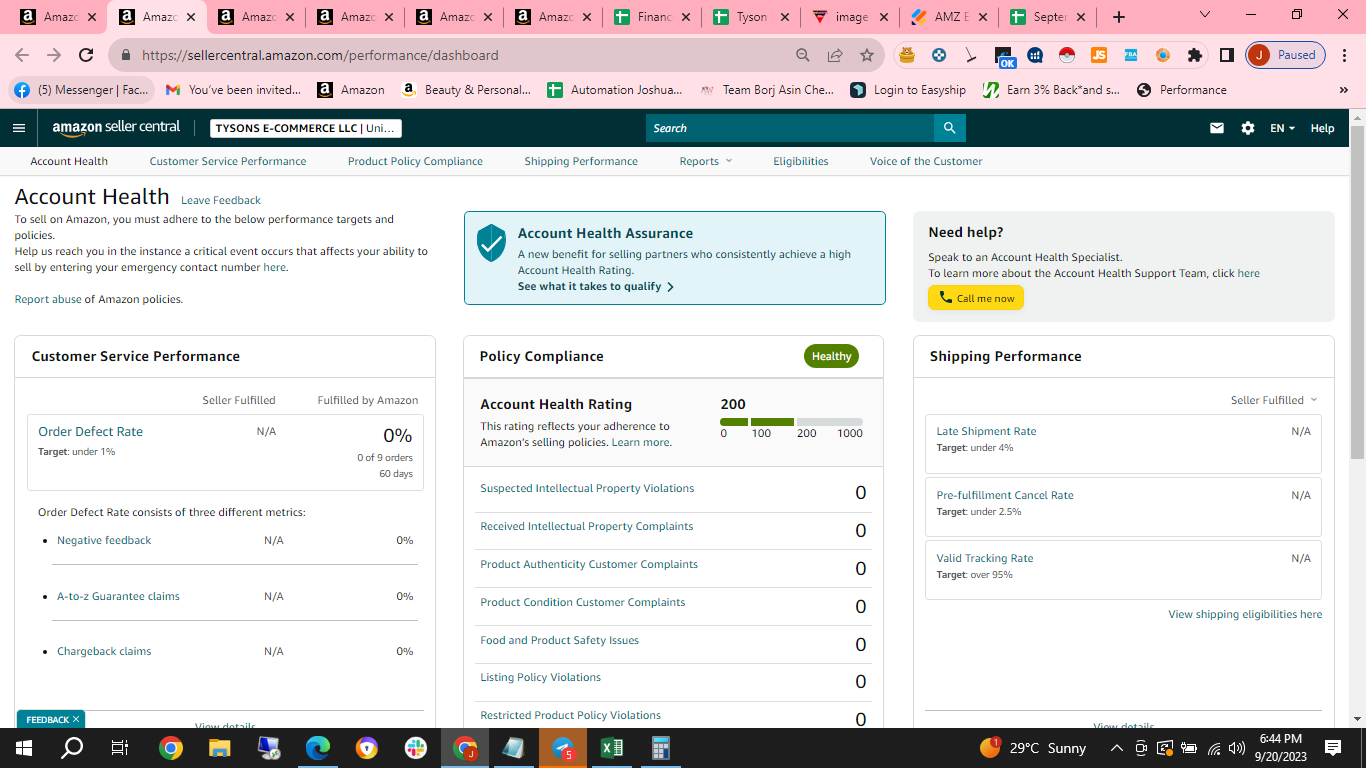Open the Reports dropdown menu
Viewport: 1366px width, 768px height.
point(706,161)
